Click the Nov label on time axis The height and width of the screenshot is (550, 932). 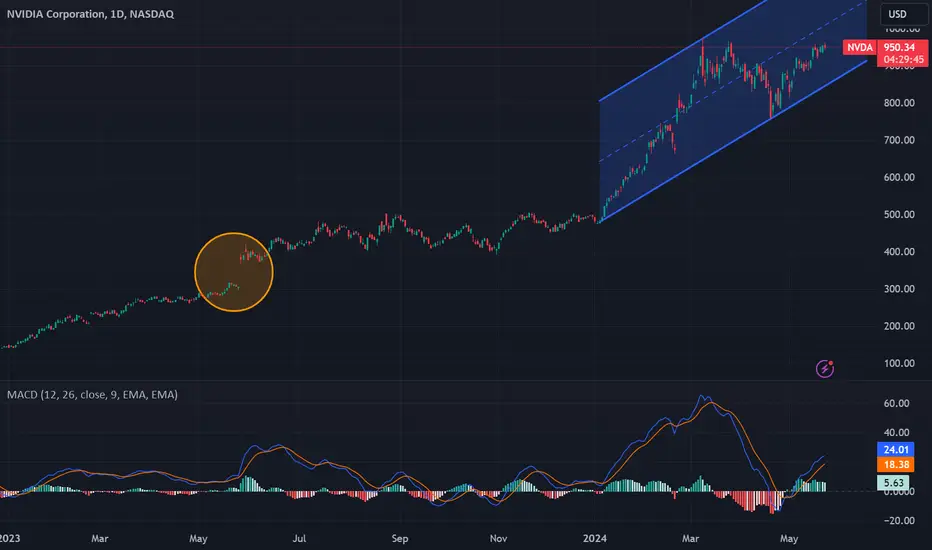[x=498, y=538]
